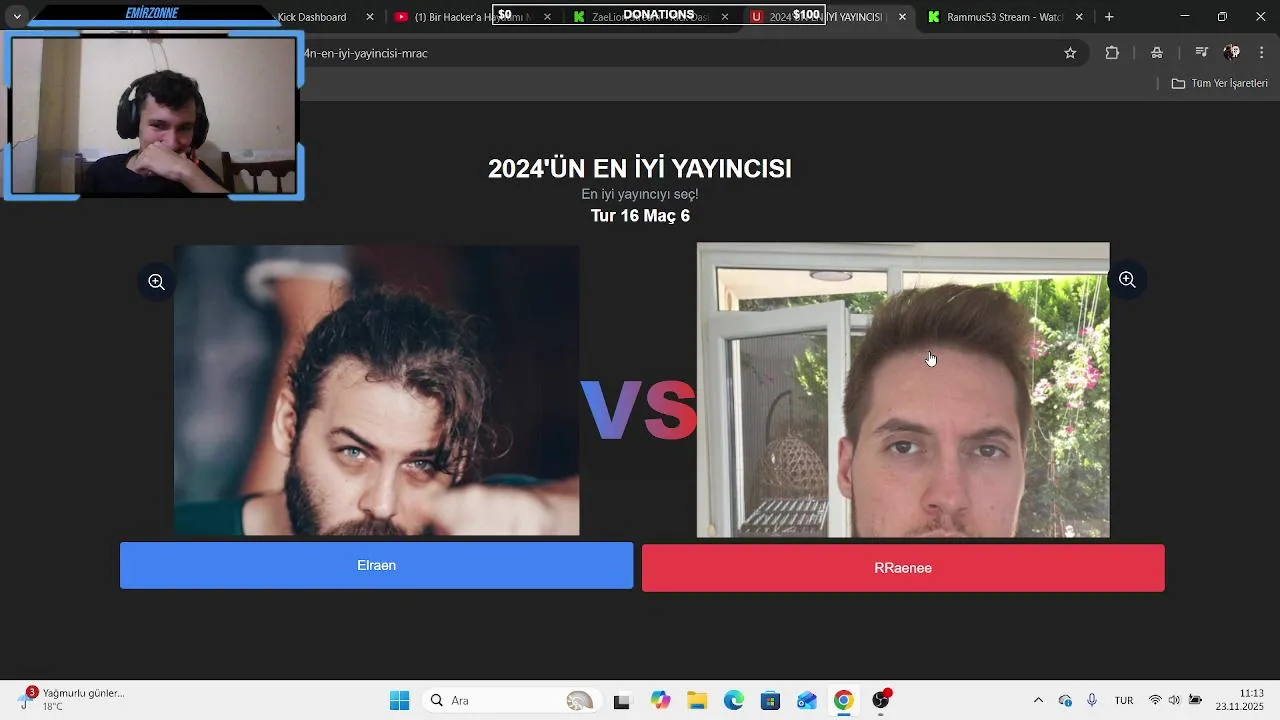Zoom into RRaenee's photo with magnifier icon

tap(1127, 280)
